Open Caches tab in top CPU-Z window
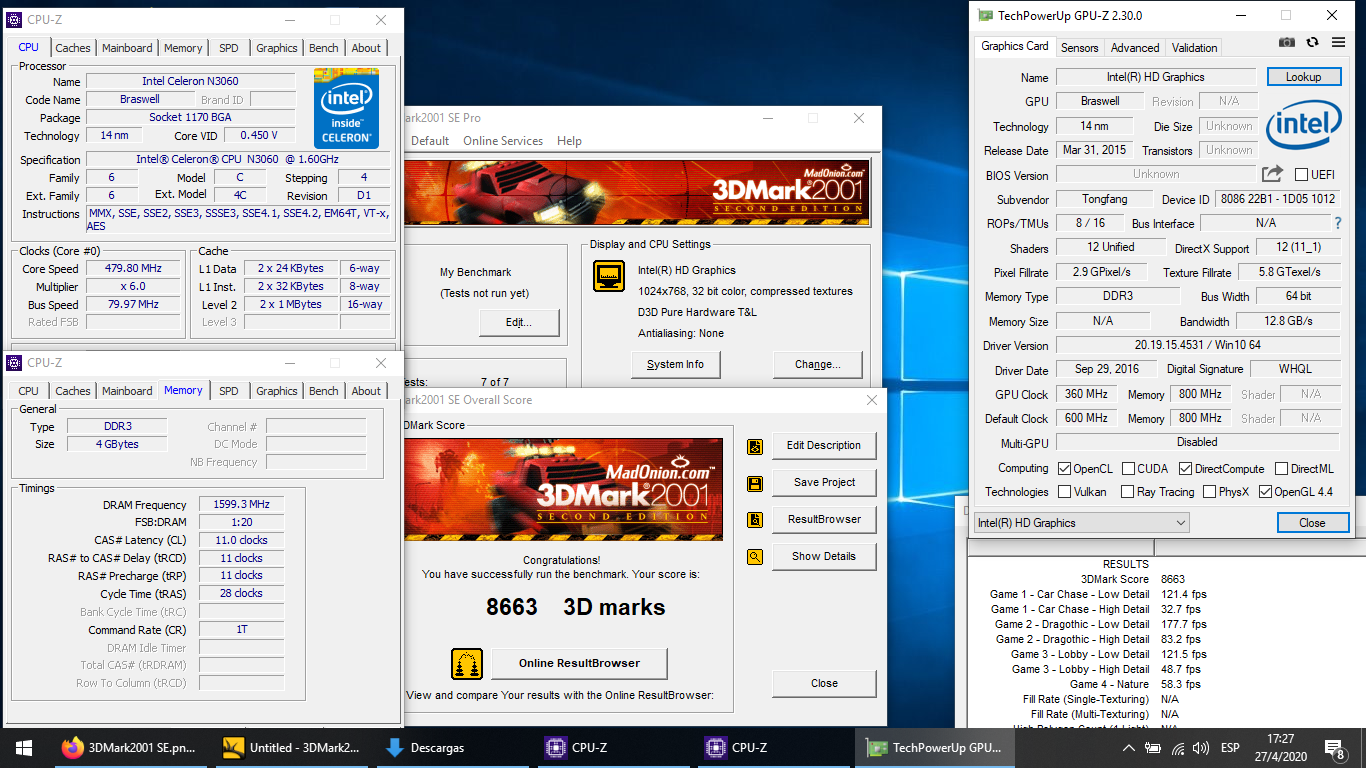The width and height of the screenshot is (1366, 768). coord(73,48)
